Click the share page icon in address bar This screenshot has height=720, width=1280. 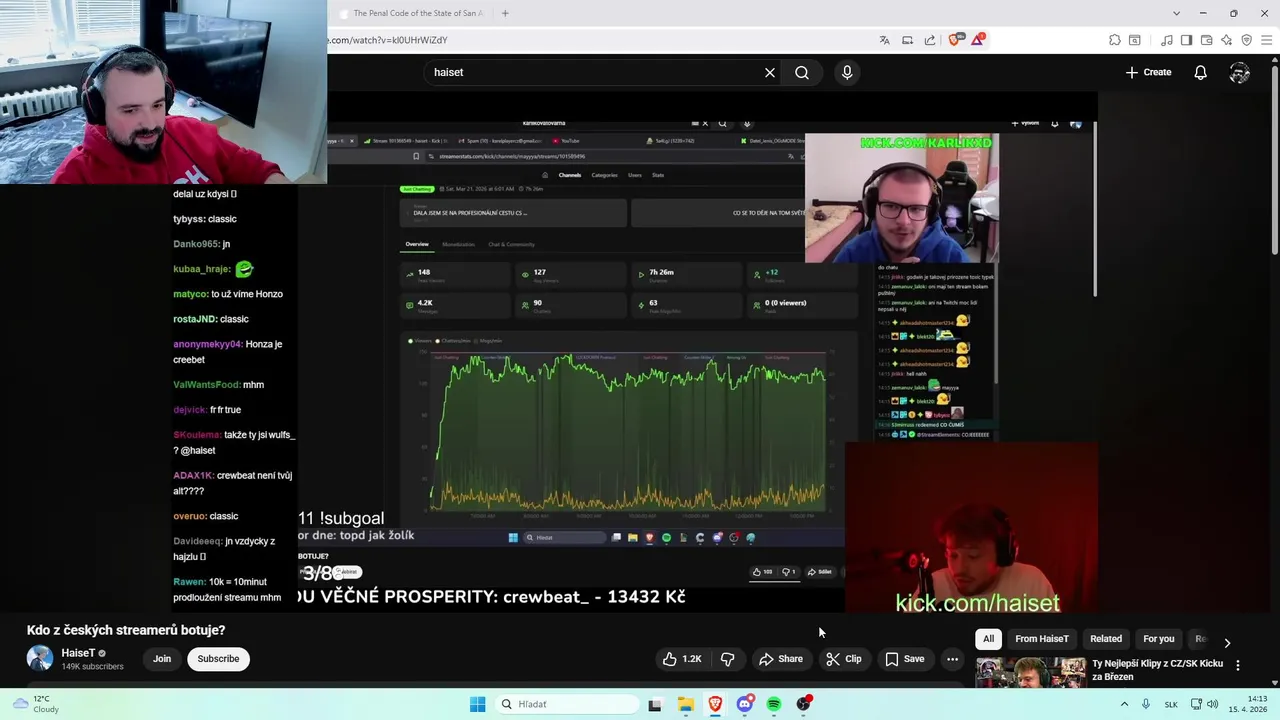click(930, 40)
